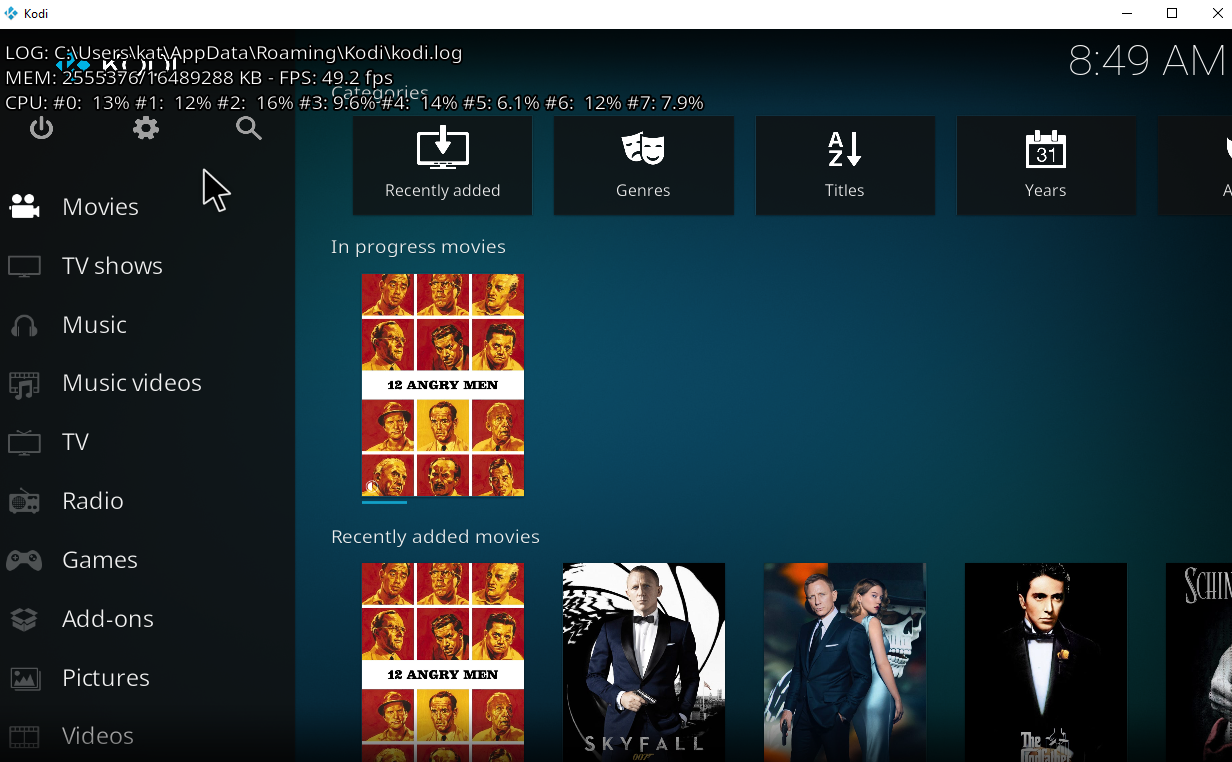Select the Games controller icon
This screenshot has height=762, width=1232.
(x=24, y=560)
